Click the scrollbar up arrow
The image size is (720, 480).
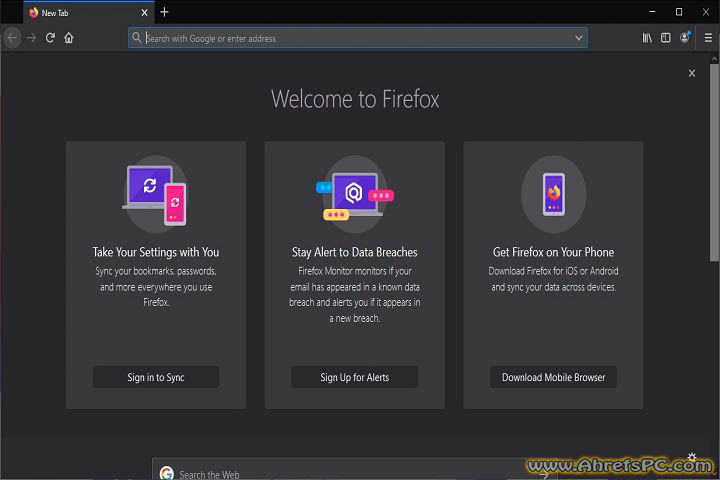coord(714,59)
